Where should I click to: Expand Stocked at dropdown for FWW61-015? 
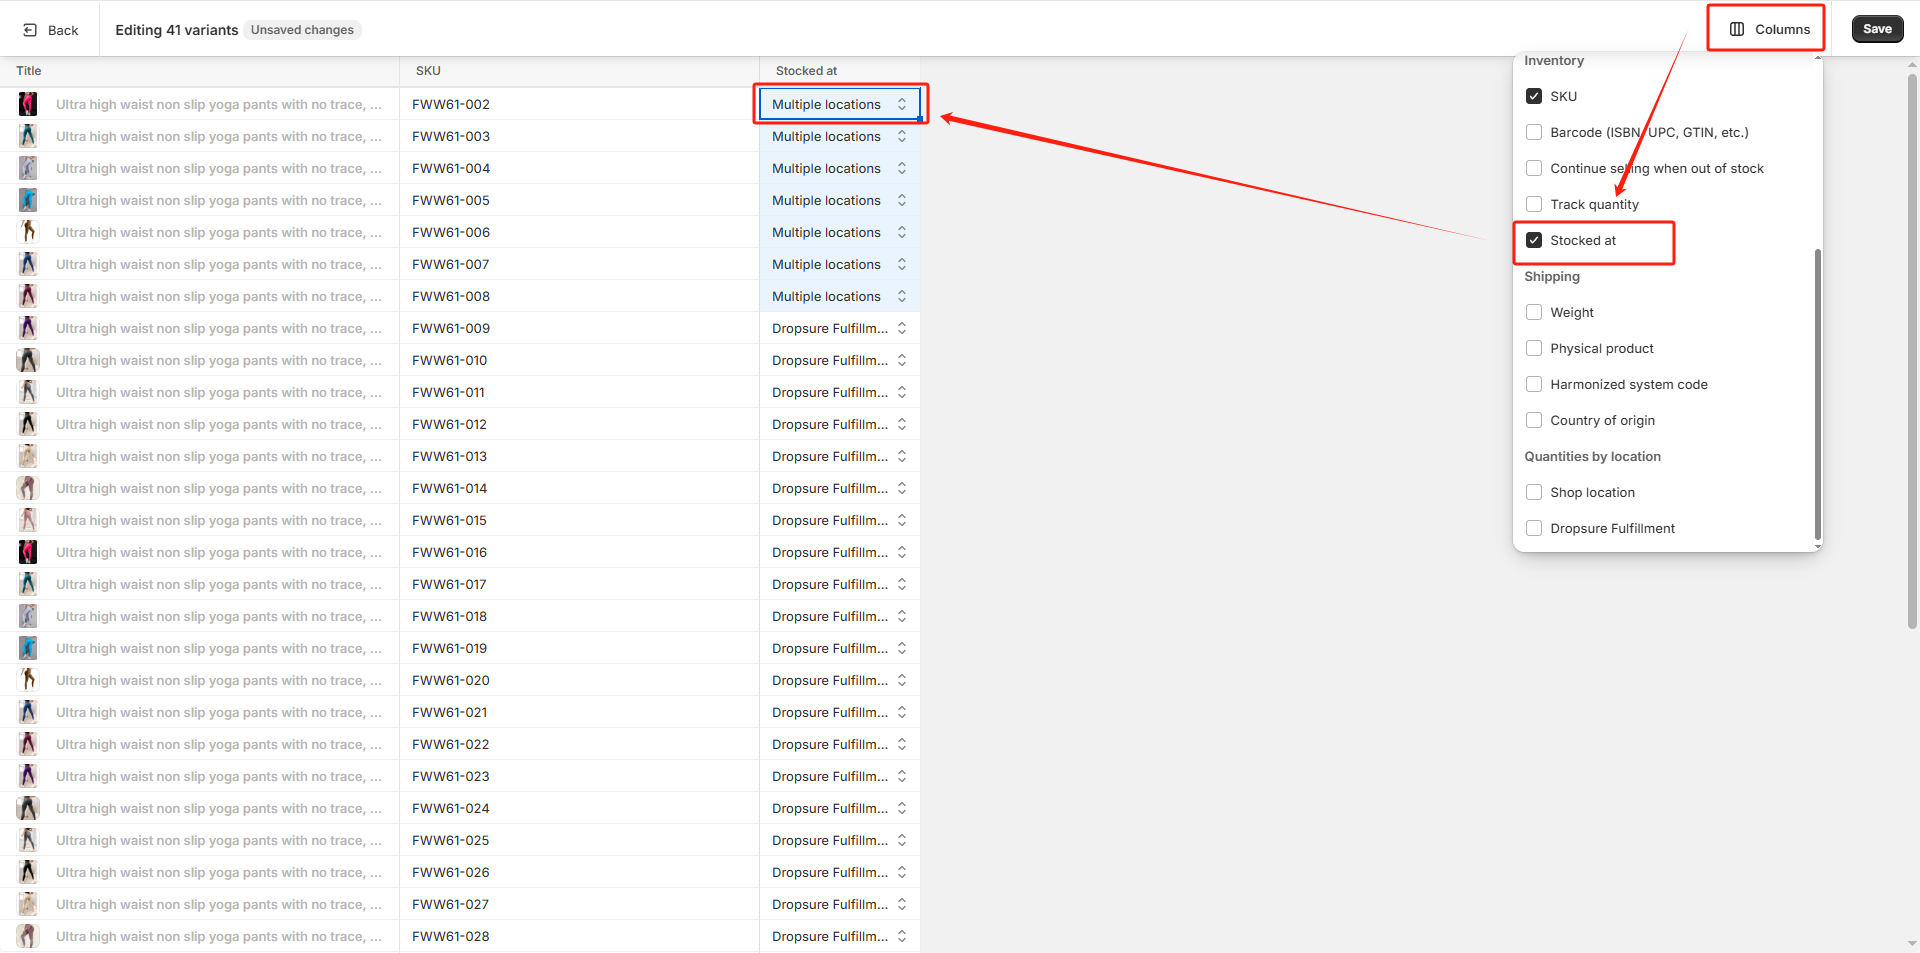pos(838,520)
